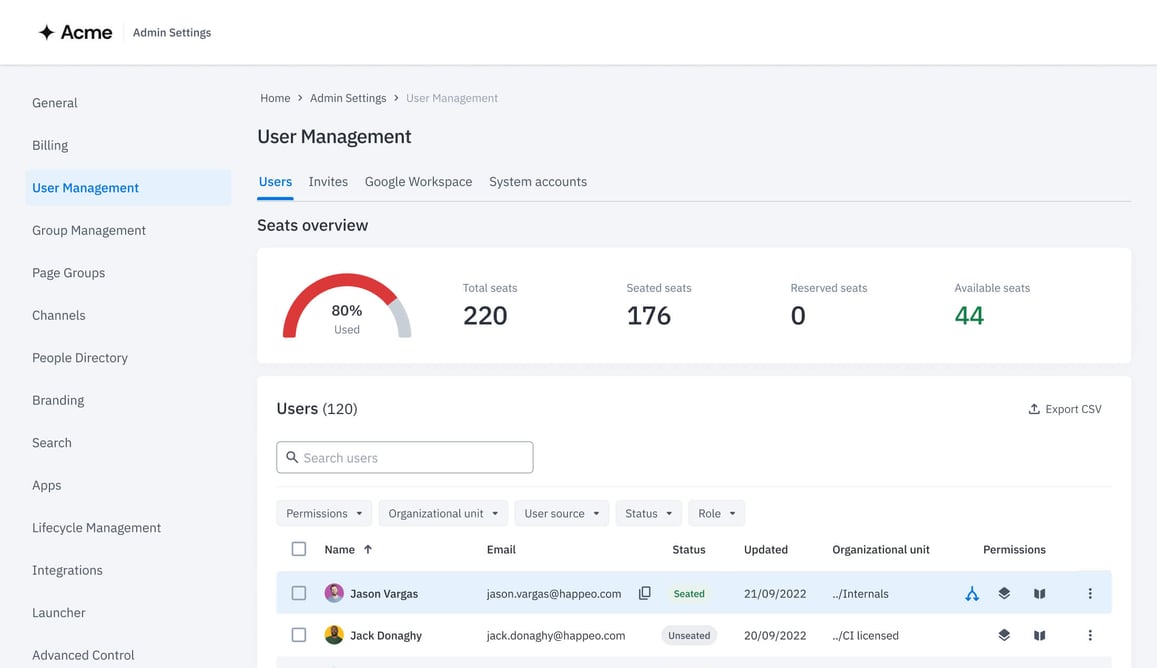Click the book permission icon in Jack Donaghy's row

point(1039,635)
